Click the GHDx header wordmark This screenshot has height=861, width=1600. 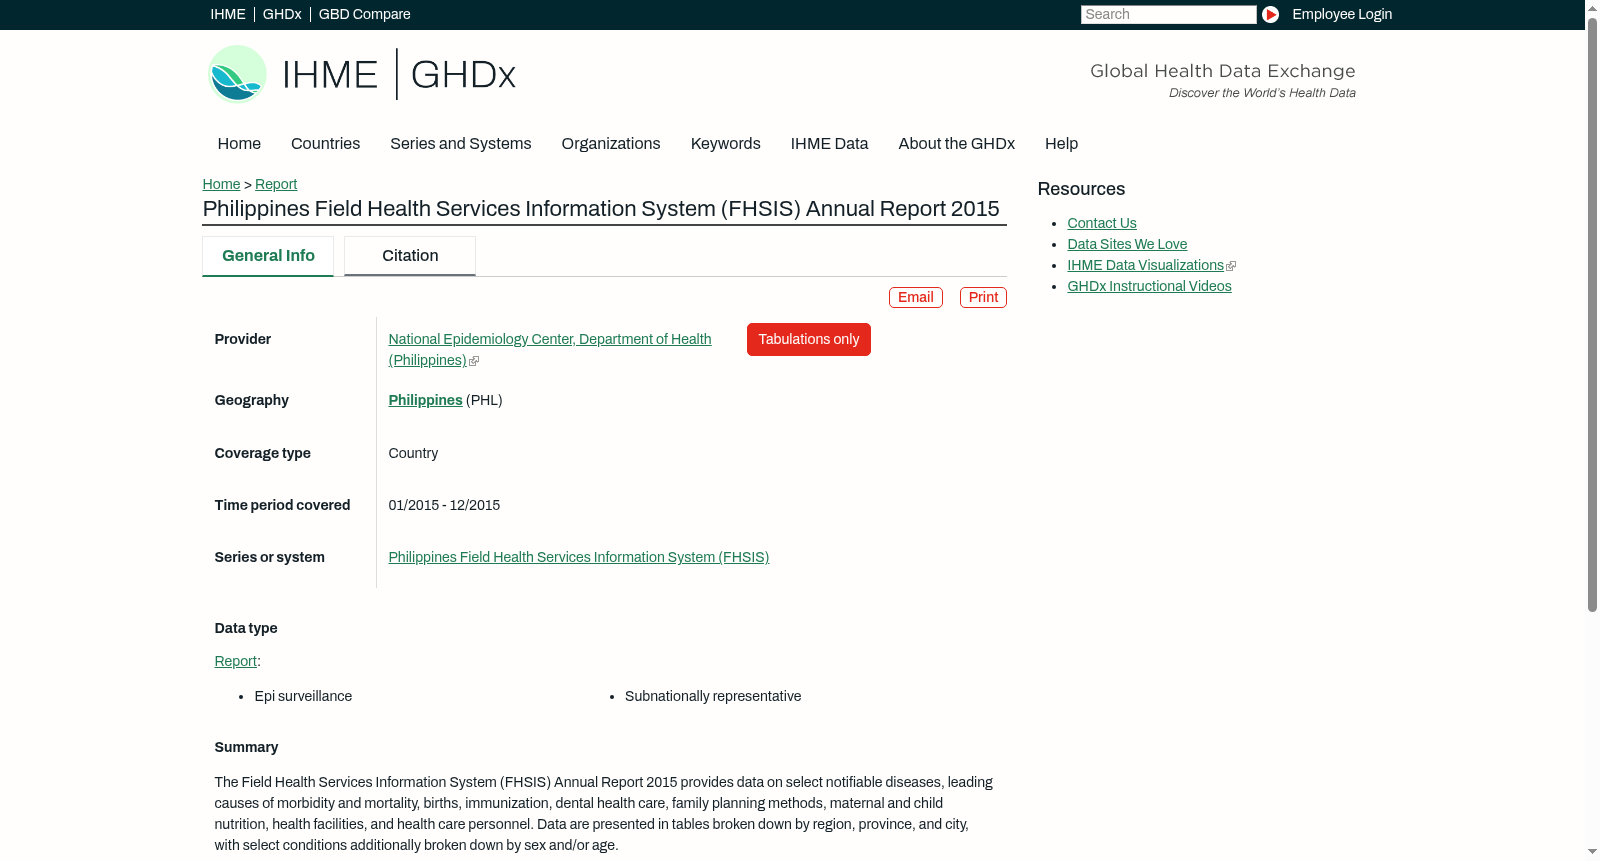[x=463, y=75]
